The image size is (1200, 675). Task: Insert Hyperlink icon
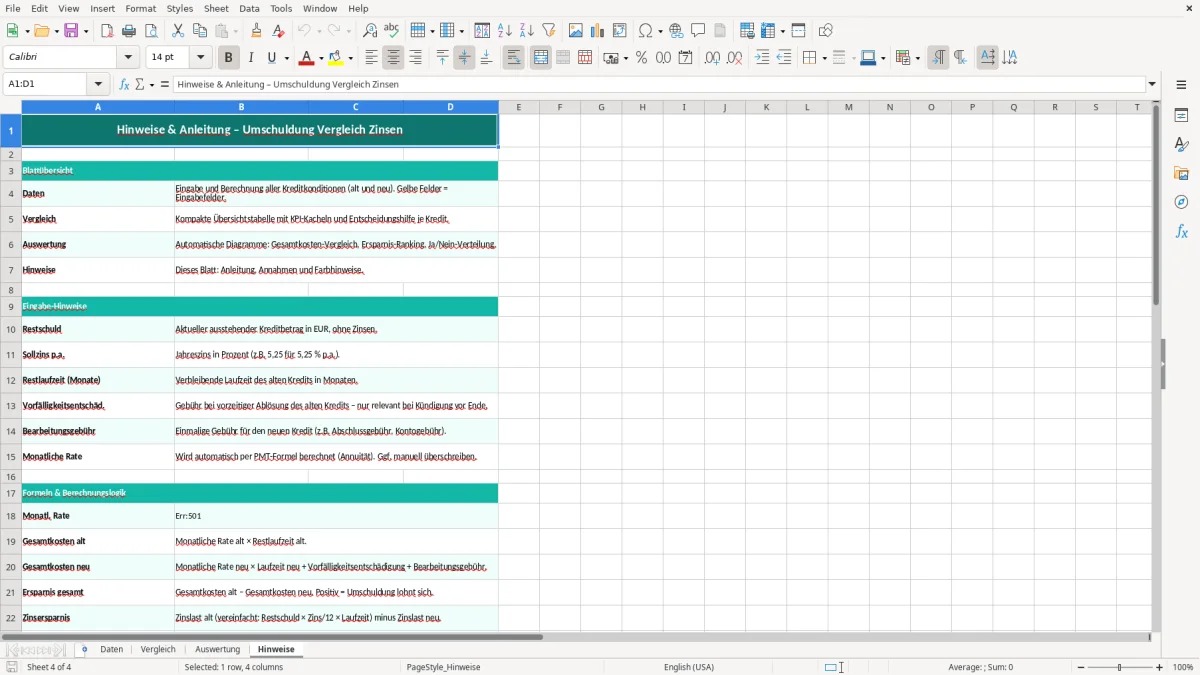[677, 31]
